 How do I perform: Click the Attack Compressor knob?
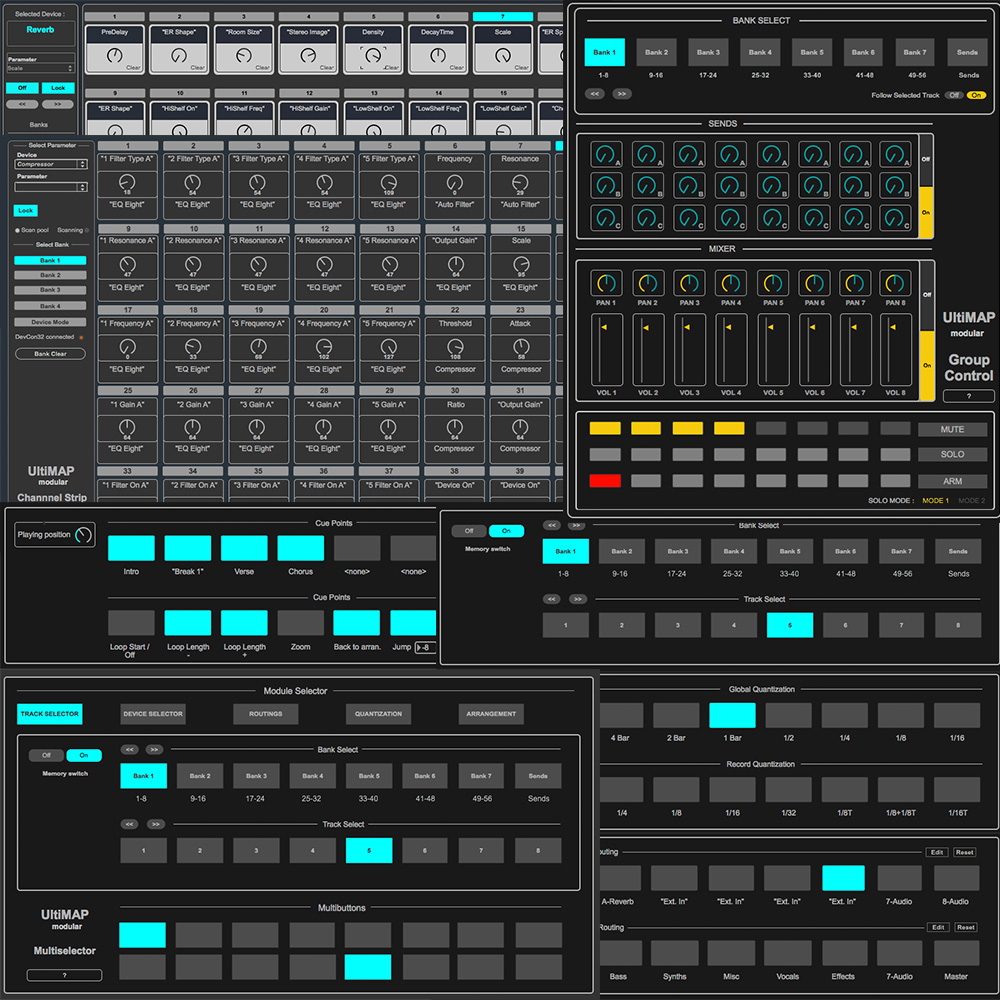coord(520,347)
